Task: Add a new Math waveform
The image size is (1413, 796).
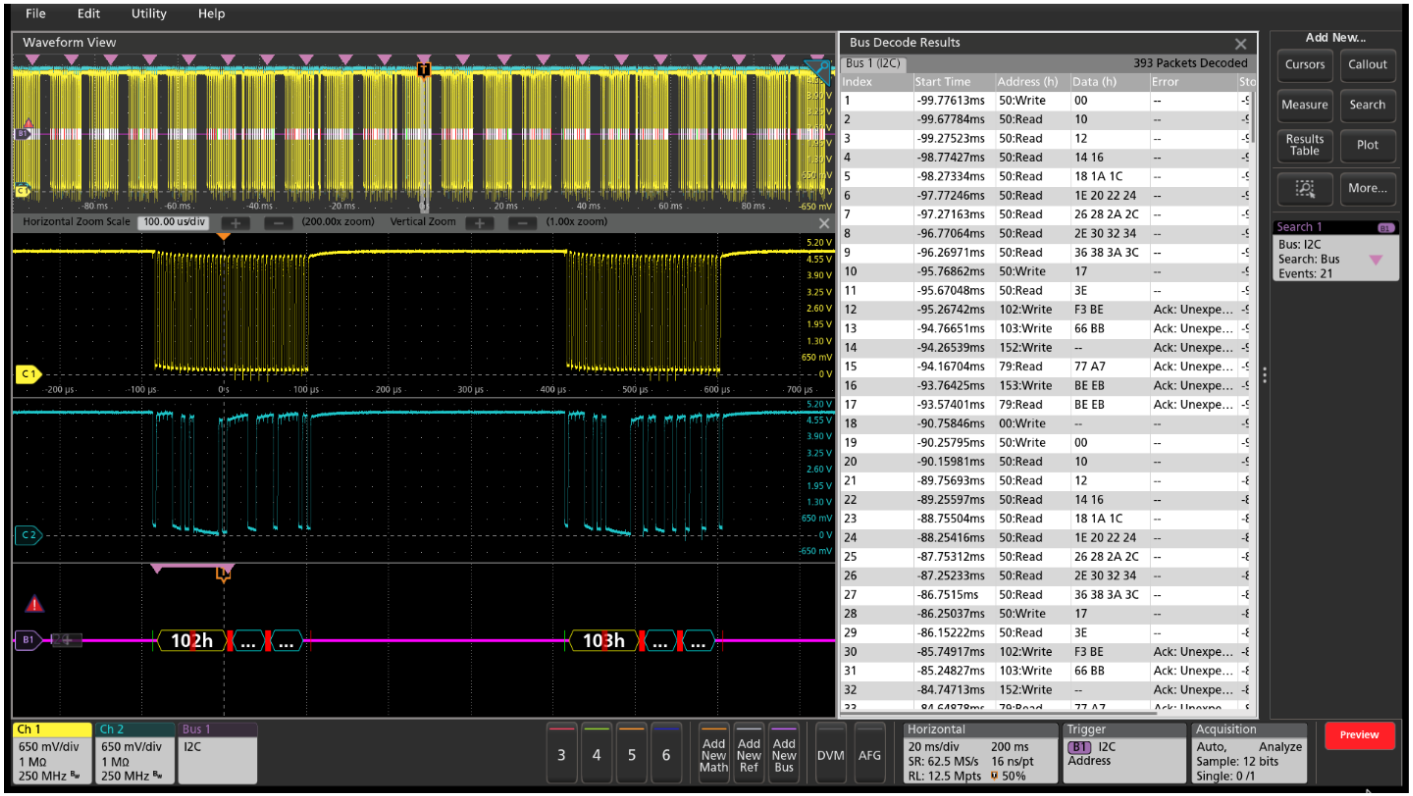Action: [x=713, y=755]
